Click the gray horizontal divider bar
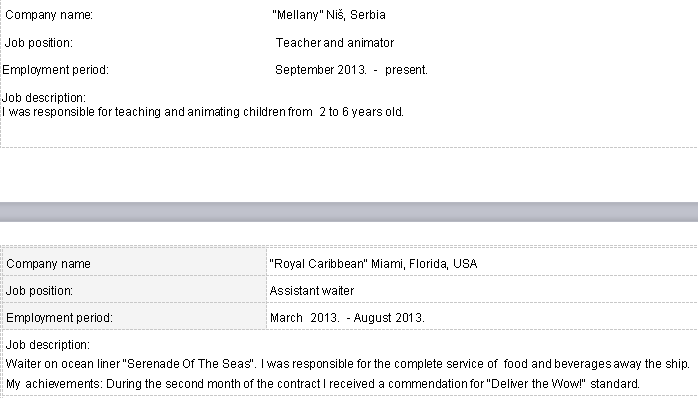 point(349,212)
